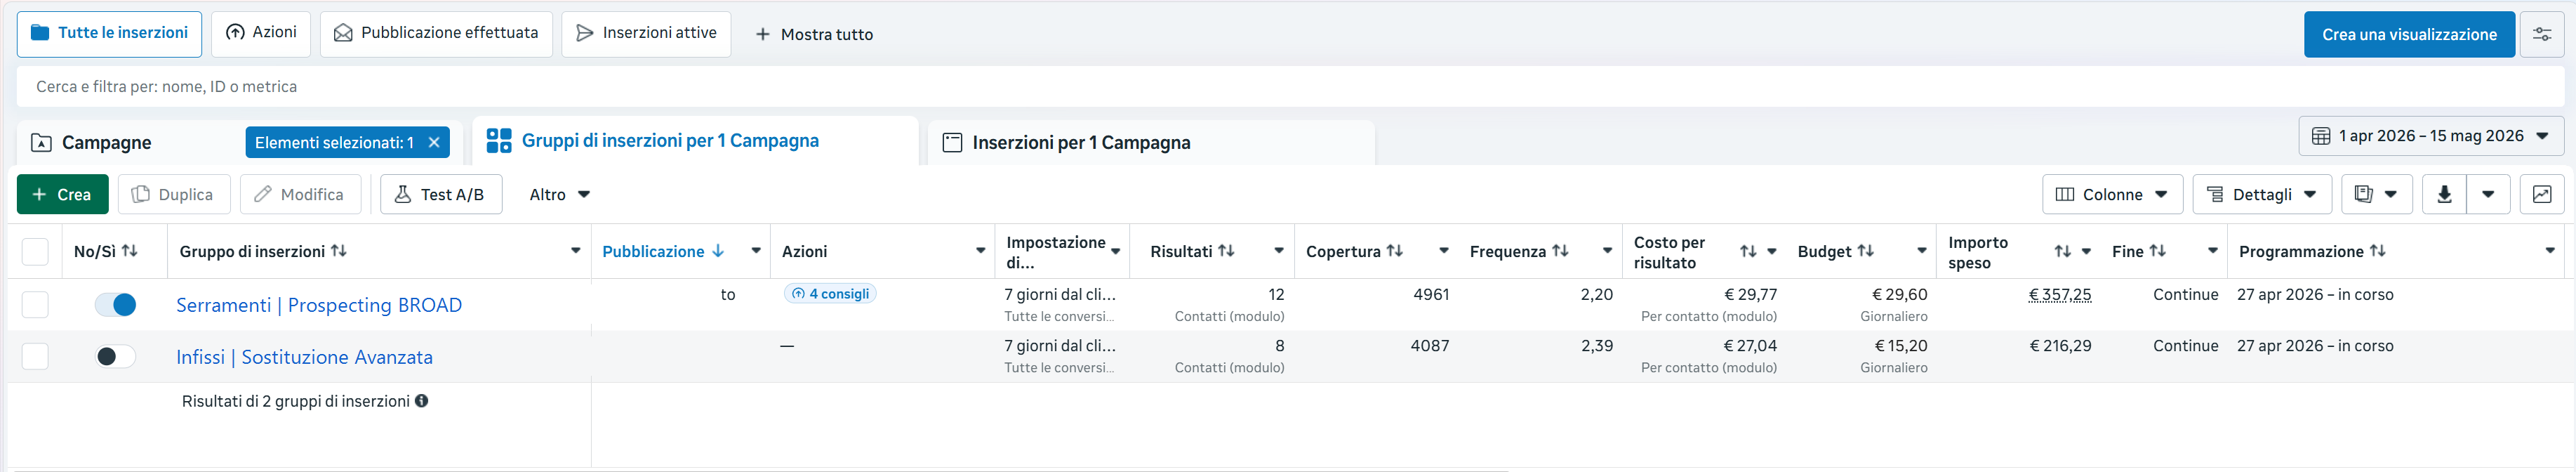Click the reports icon dropdown

click(2376, 194)
